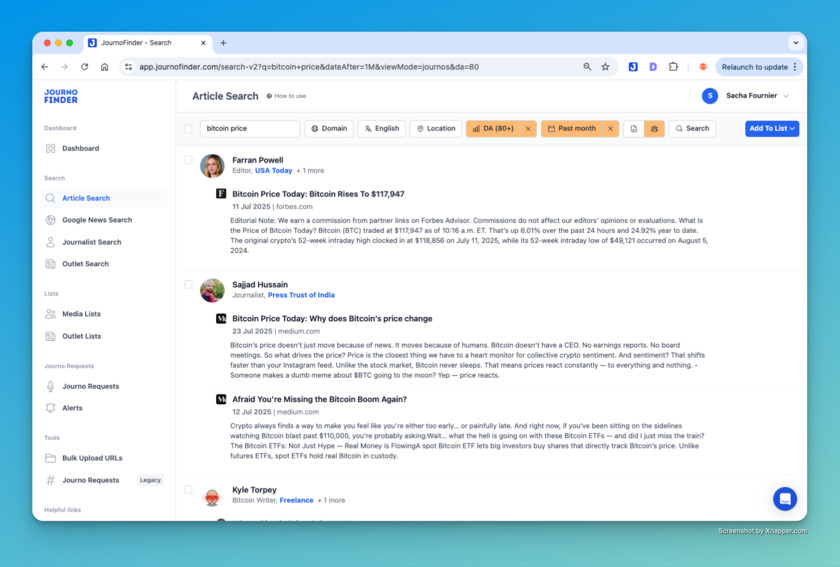The image size is (840, 567).
Task: Bookmark this page with the star icon
Action: tap(605, 67)
